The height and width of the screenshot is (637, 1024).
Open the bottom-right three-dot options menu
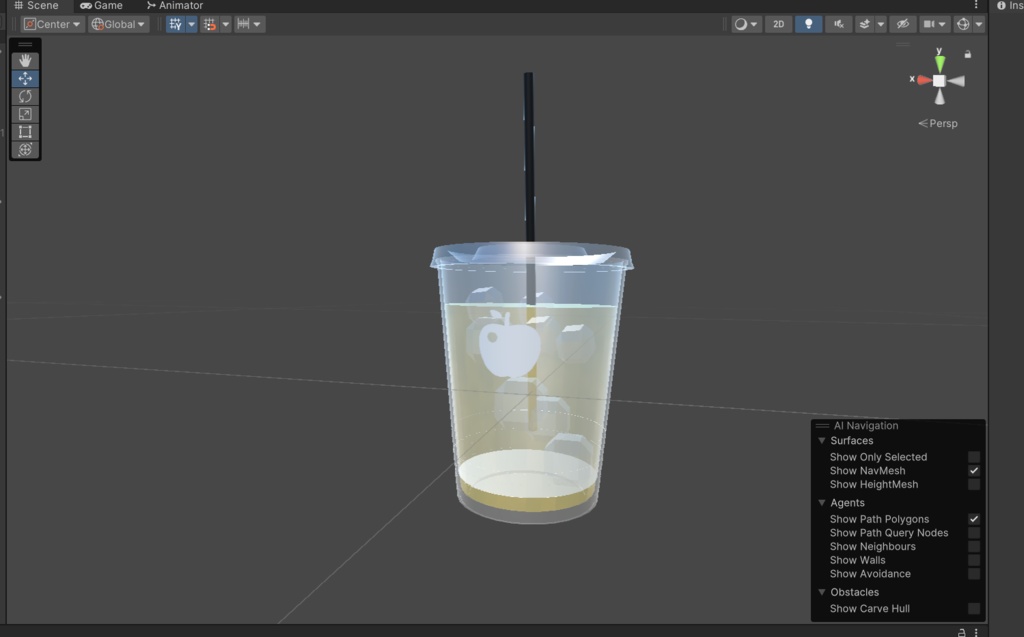click(976, 632)
